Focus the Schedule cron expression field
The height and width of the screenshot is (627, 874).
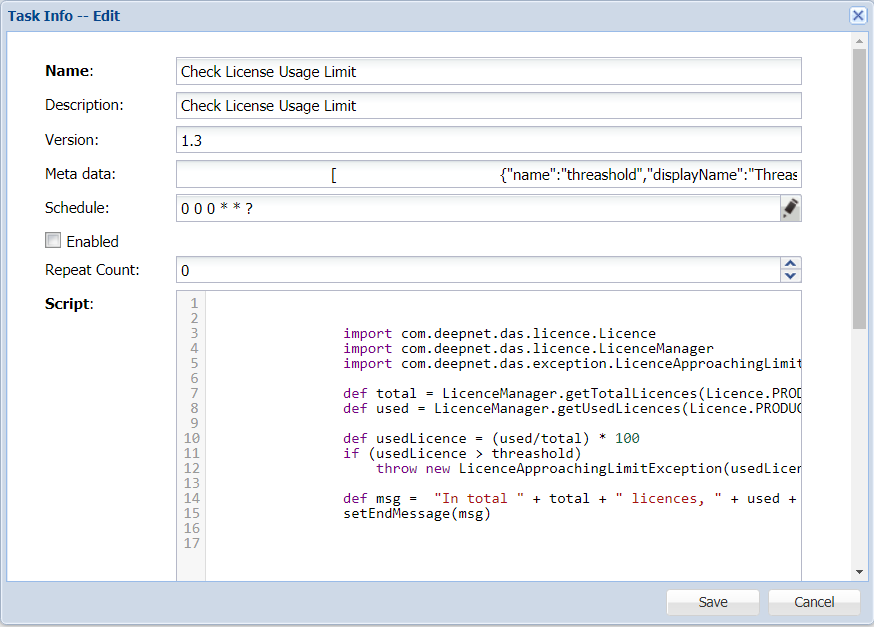[x=477, y=208]
